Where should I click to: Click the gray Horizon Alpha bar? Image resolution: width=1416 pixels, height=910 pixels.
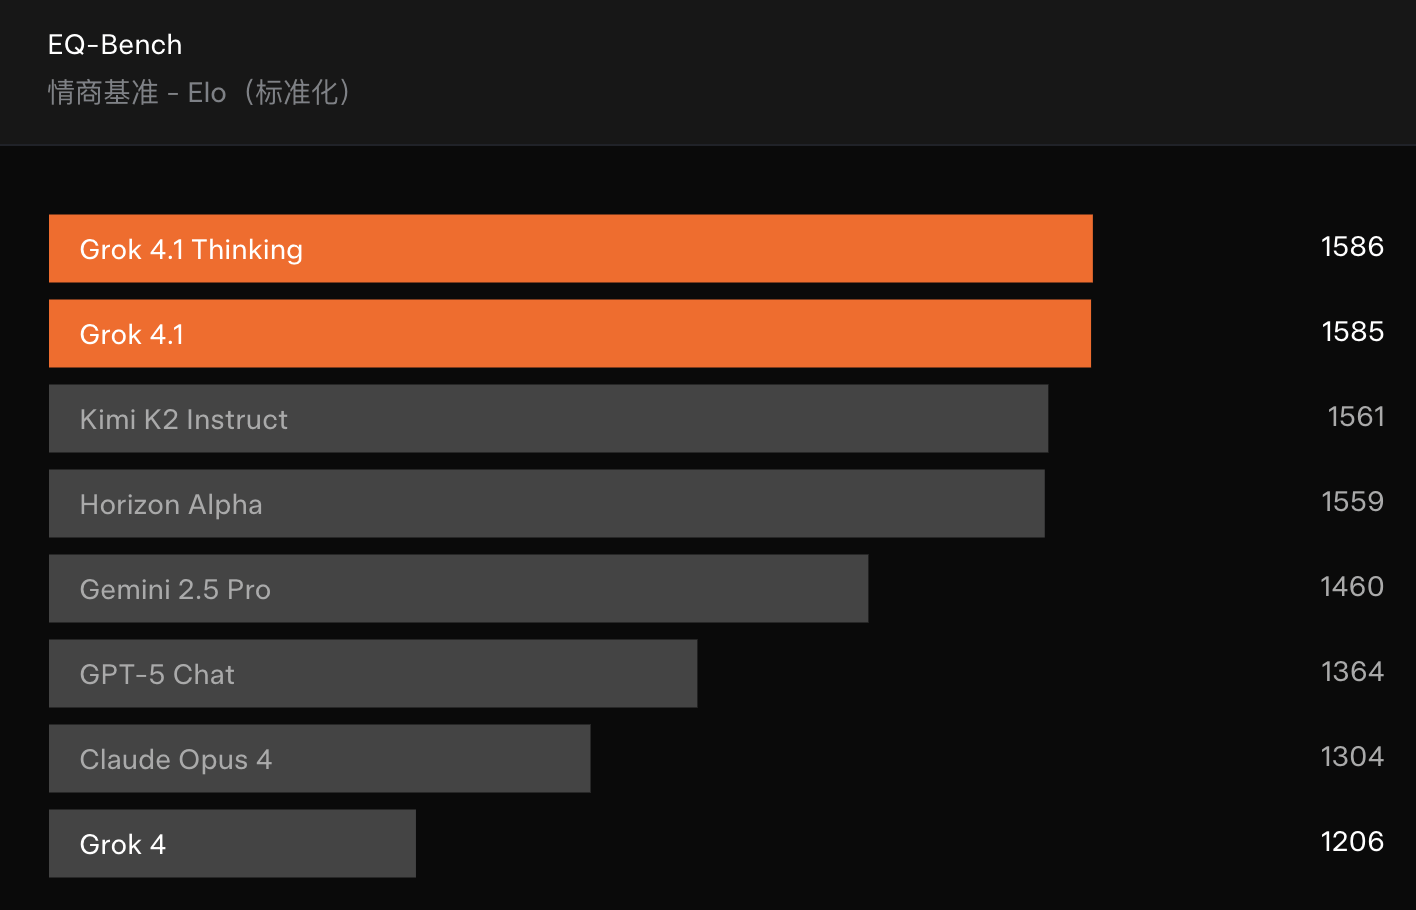(650, 504)
